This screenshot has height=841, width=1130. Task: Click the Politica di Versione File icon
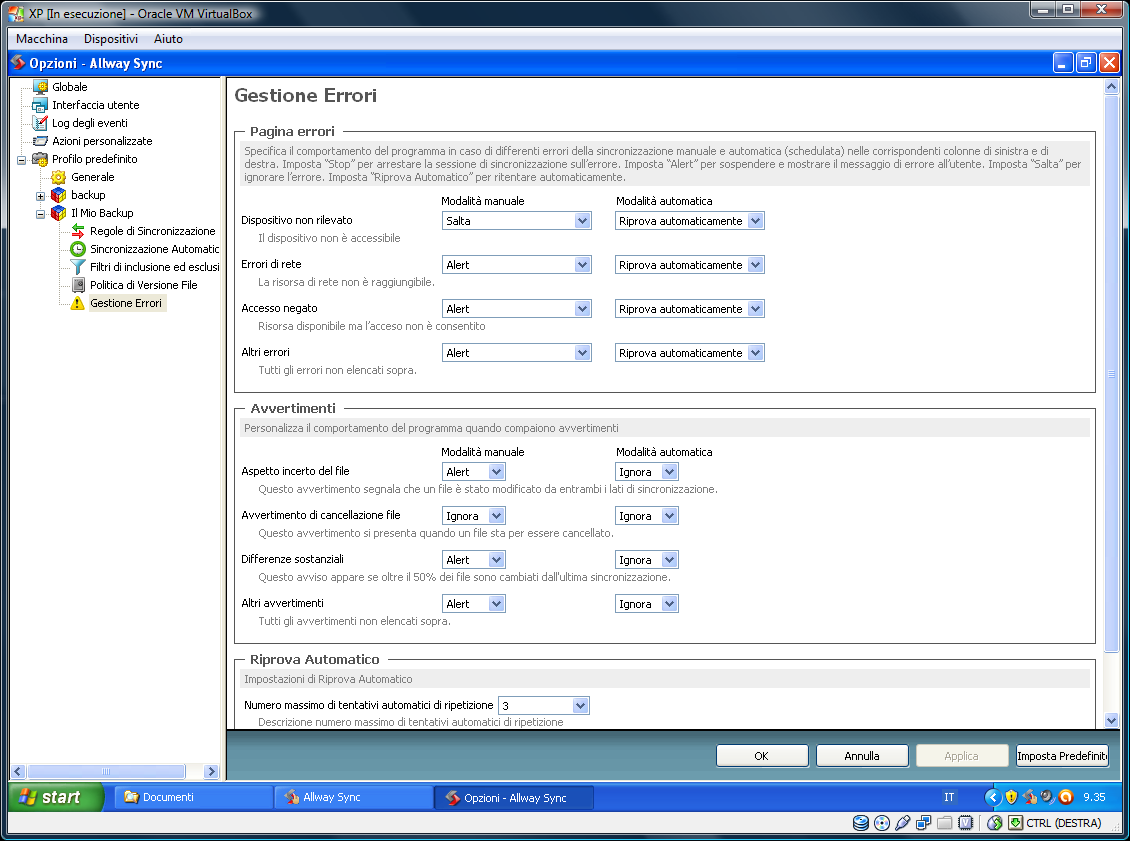click(x=78, y=285)
